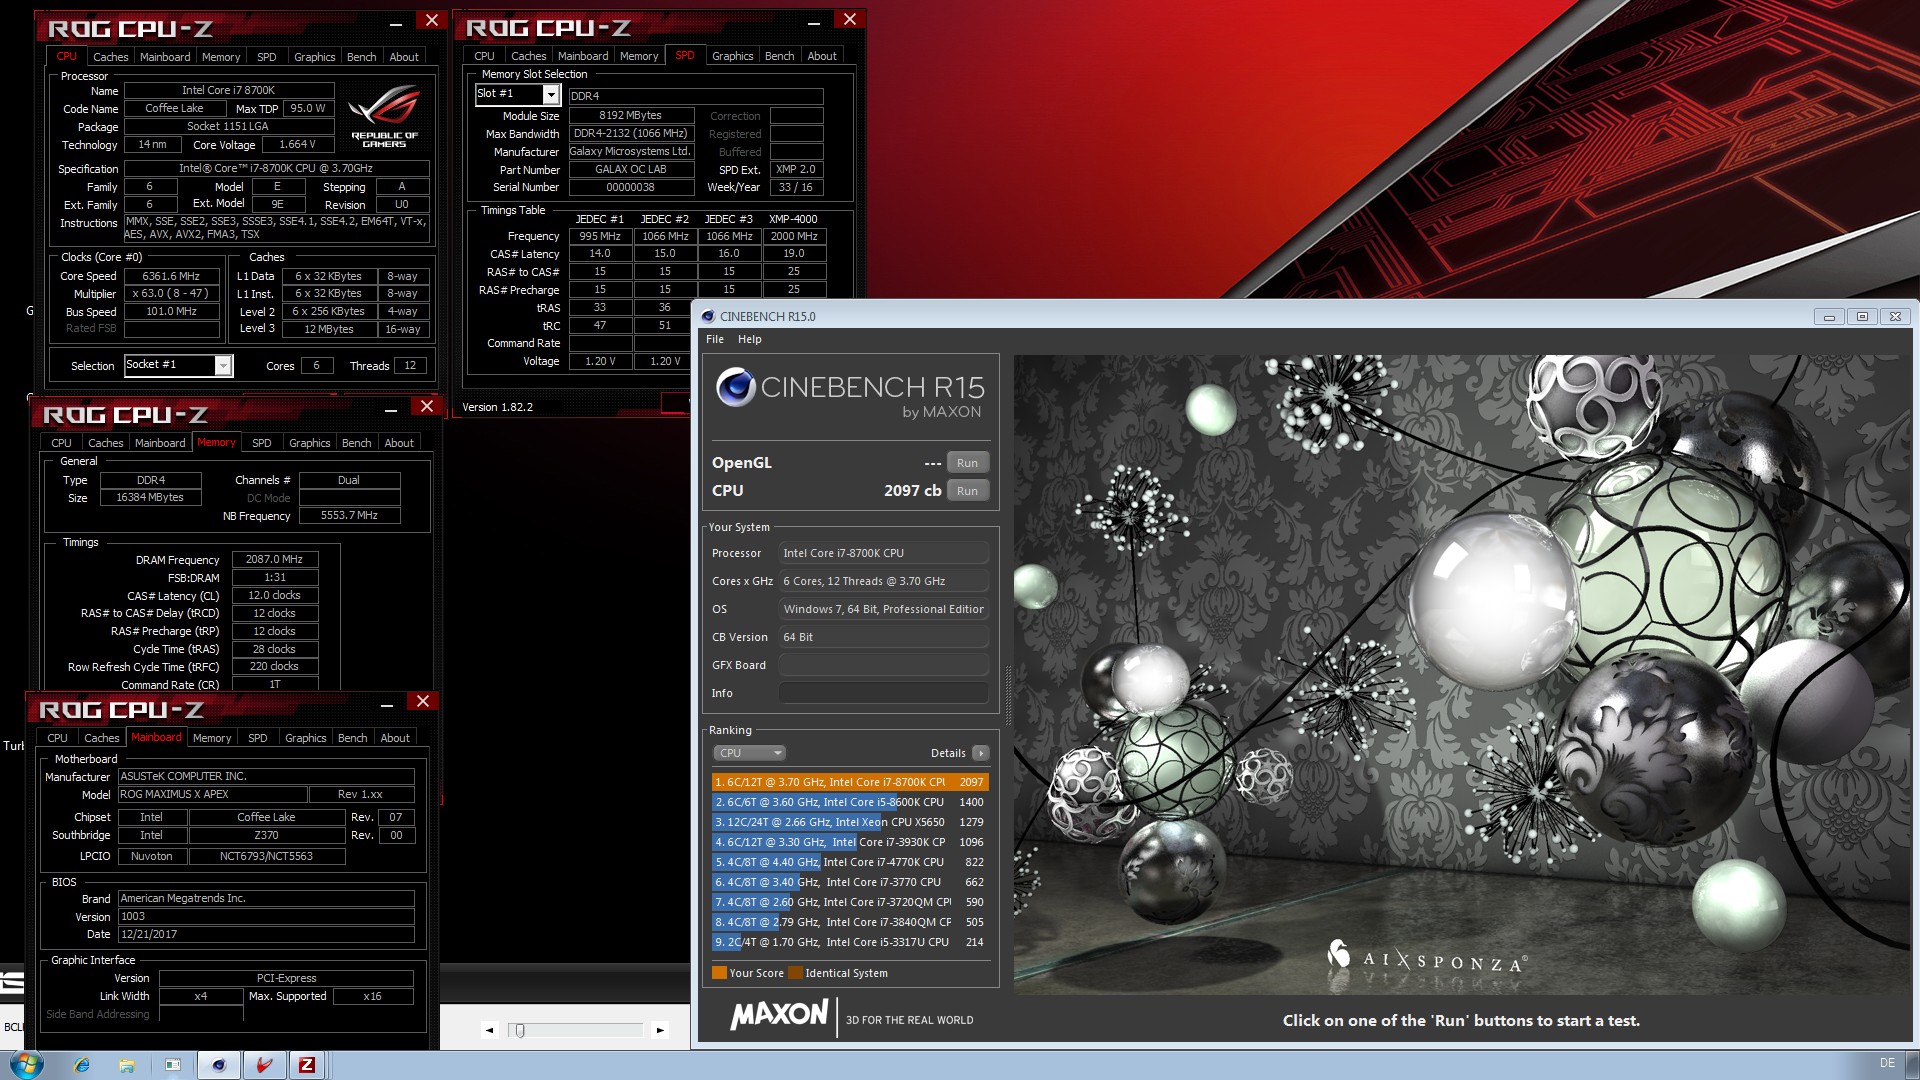Click the left arrow of the slider
This screenshot has width=1920, height=1080.
(x=489, y=1029)
